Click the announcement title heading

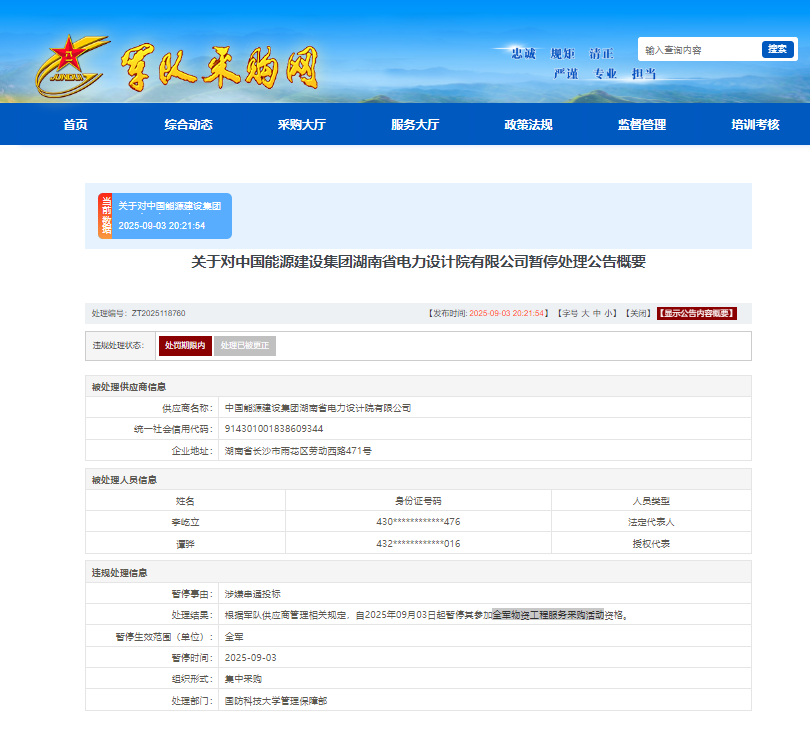[x=418, y=262]
